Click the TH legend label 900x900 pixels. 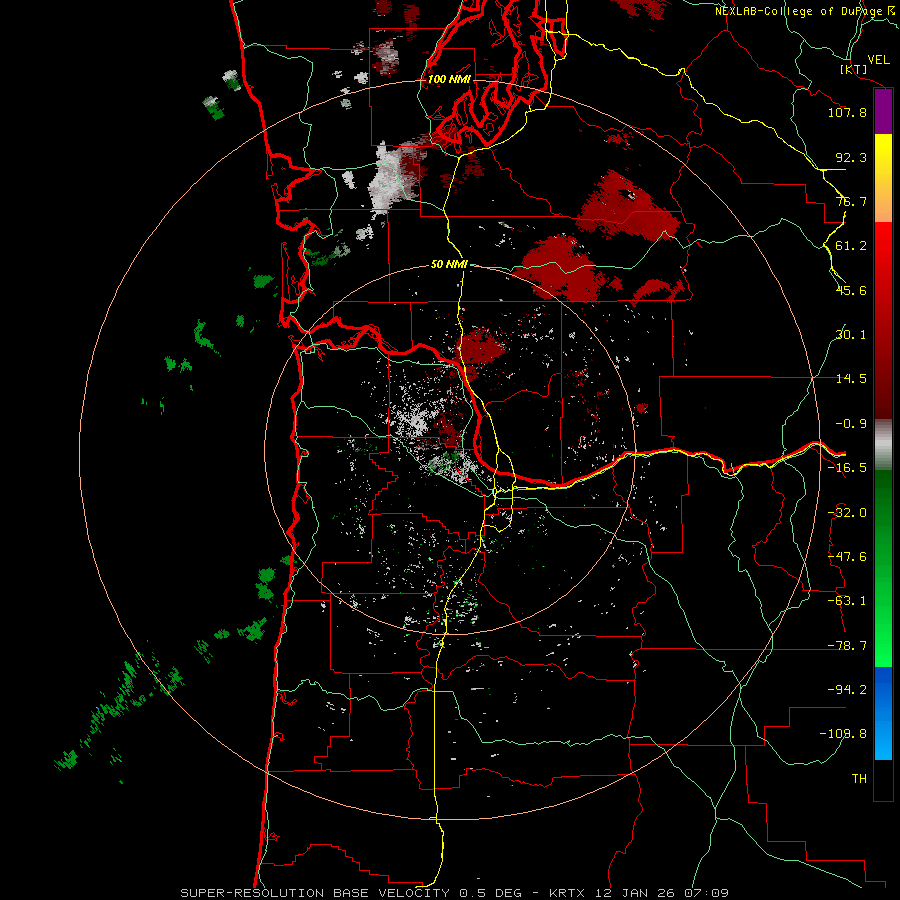pyautogui.click(x=859, y=779)
